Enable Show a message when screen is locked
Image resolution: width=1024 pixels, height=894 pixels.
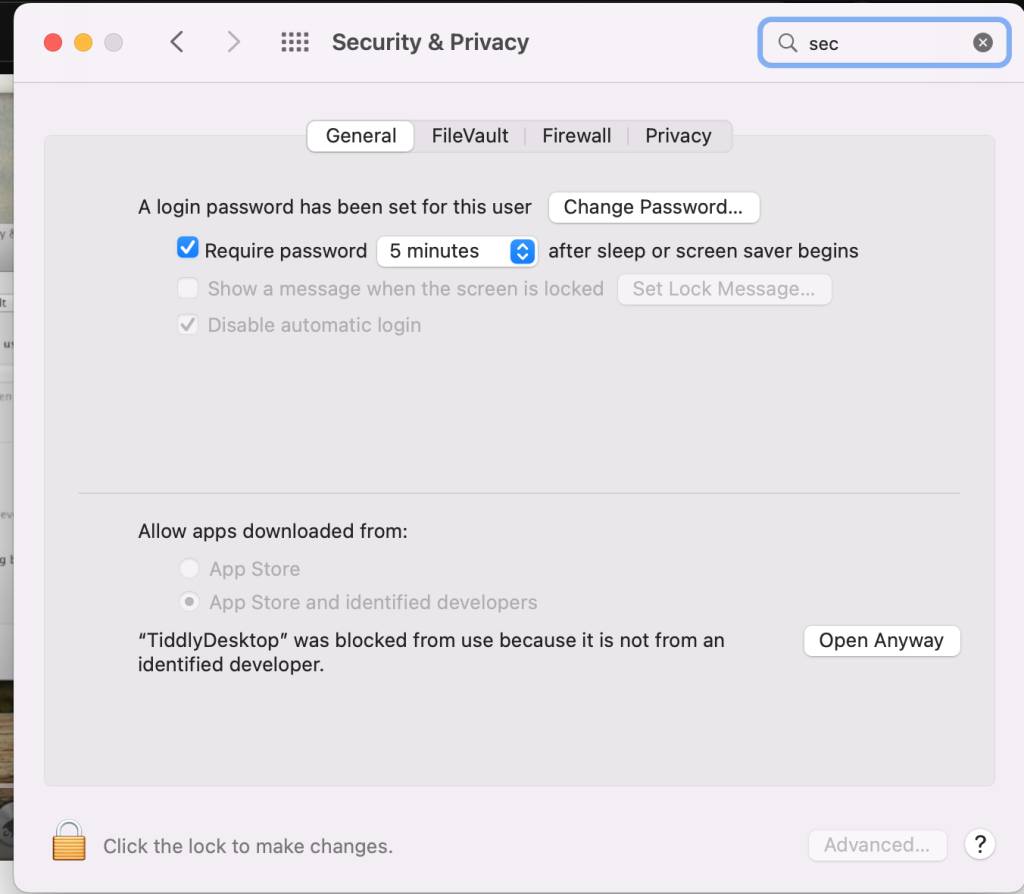(188, 289)
